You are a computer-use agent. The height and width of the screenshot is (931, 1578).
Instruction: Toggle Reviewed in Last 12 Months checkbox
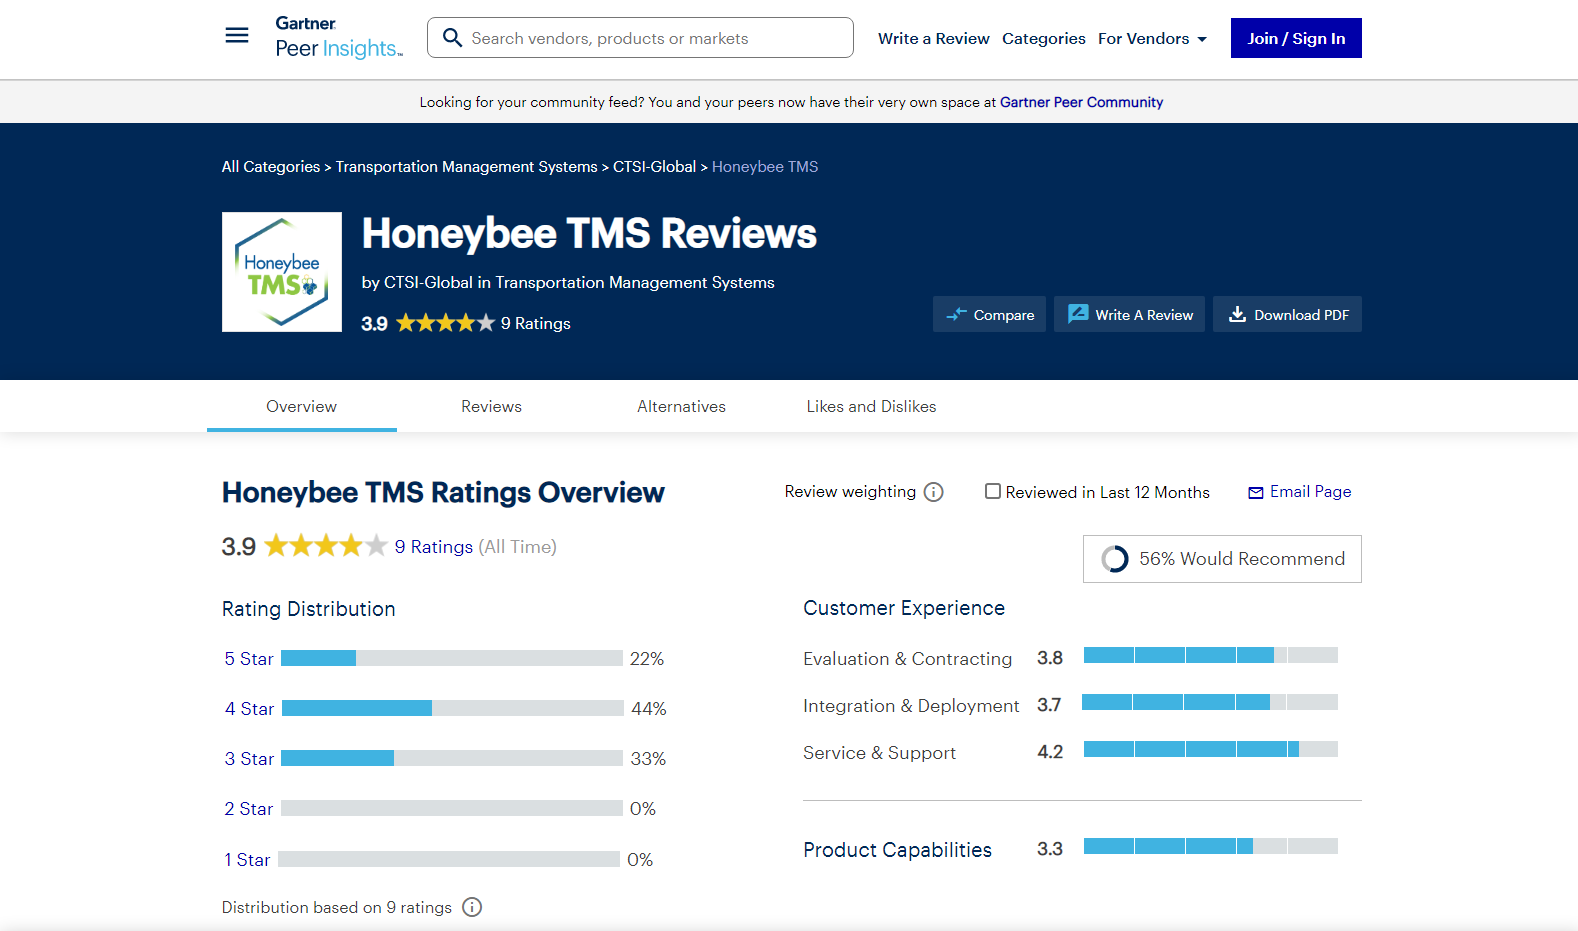993,491
